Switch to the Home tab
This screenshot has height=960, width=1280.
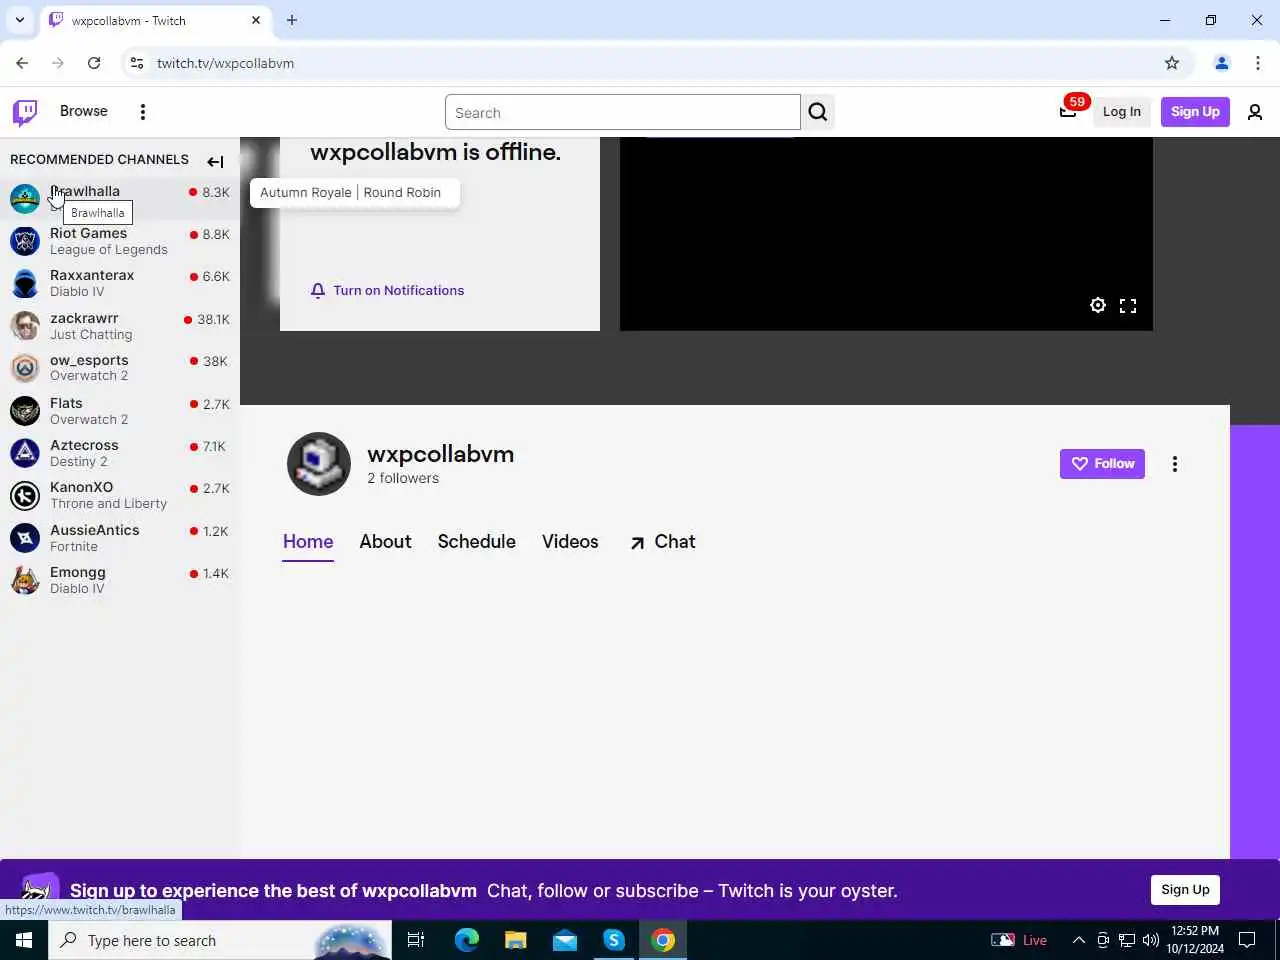[x=308, y=542]
